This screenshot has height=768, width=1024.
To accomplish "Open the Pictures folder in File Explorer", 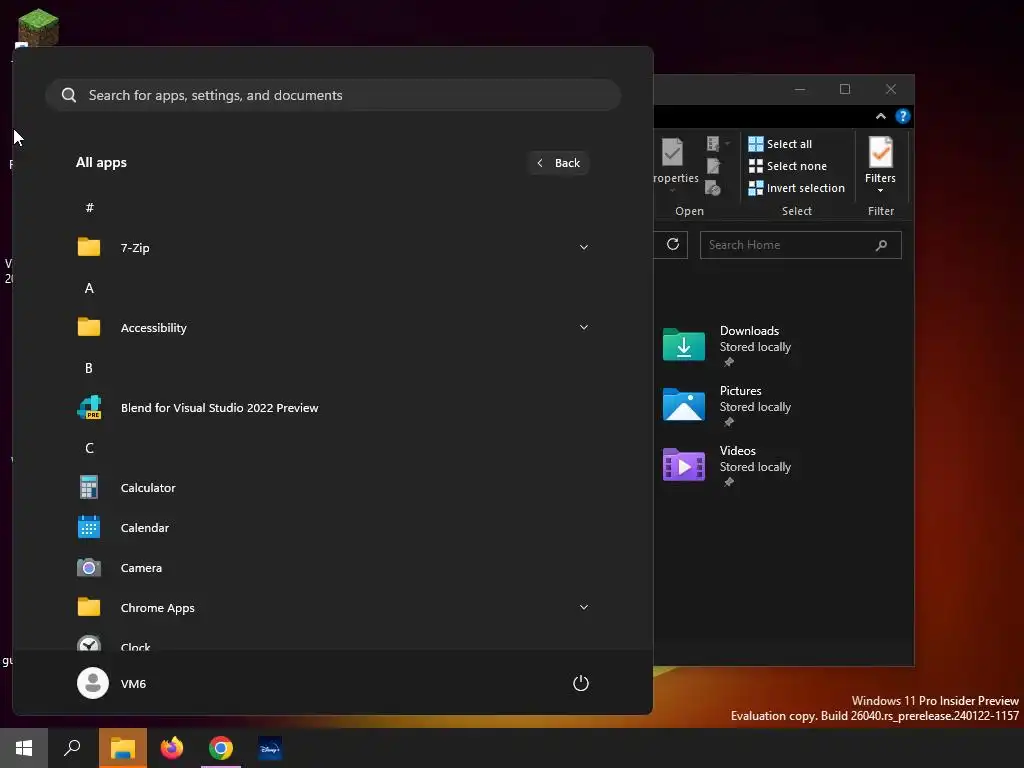I will 728,405.
